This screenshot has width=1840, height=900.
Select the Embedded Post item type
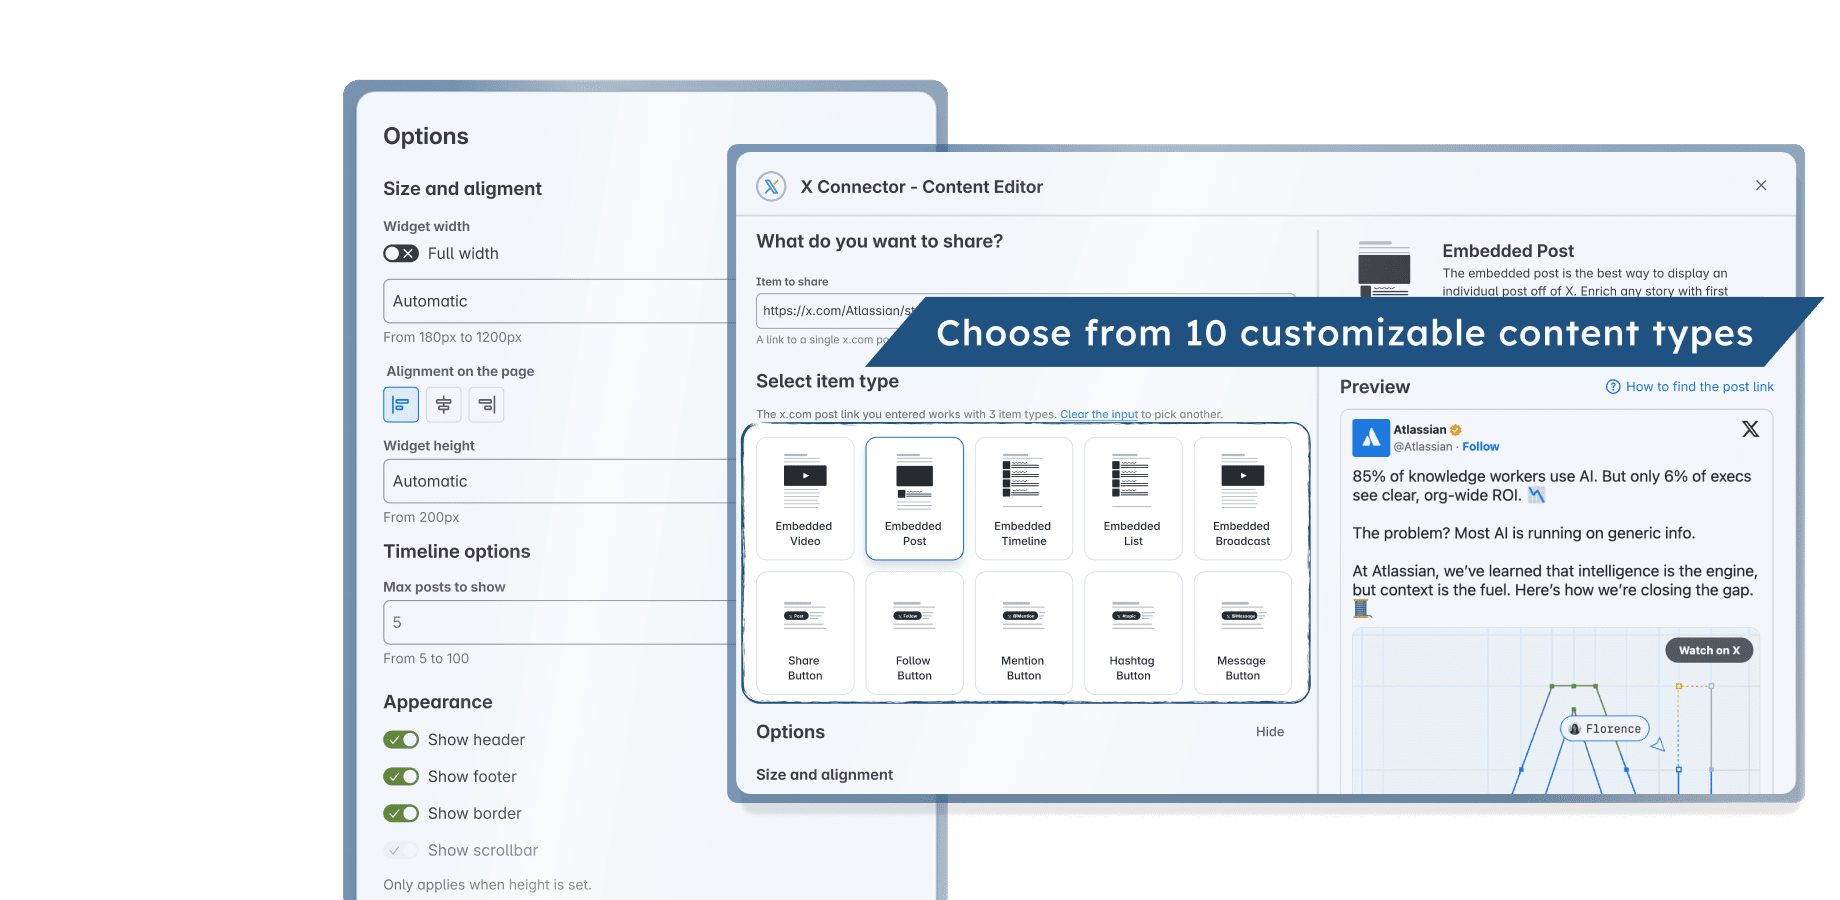914,498
